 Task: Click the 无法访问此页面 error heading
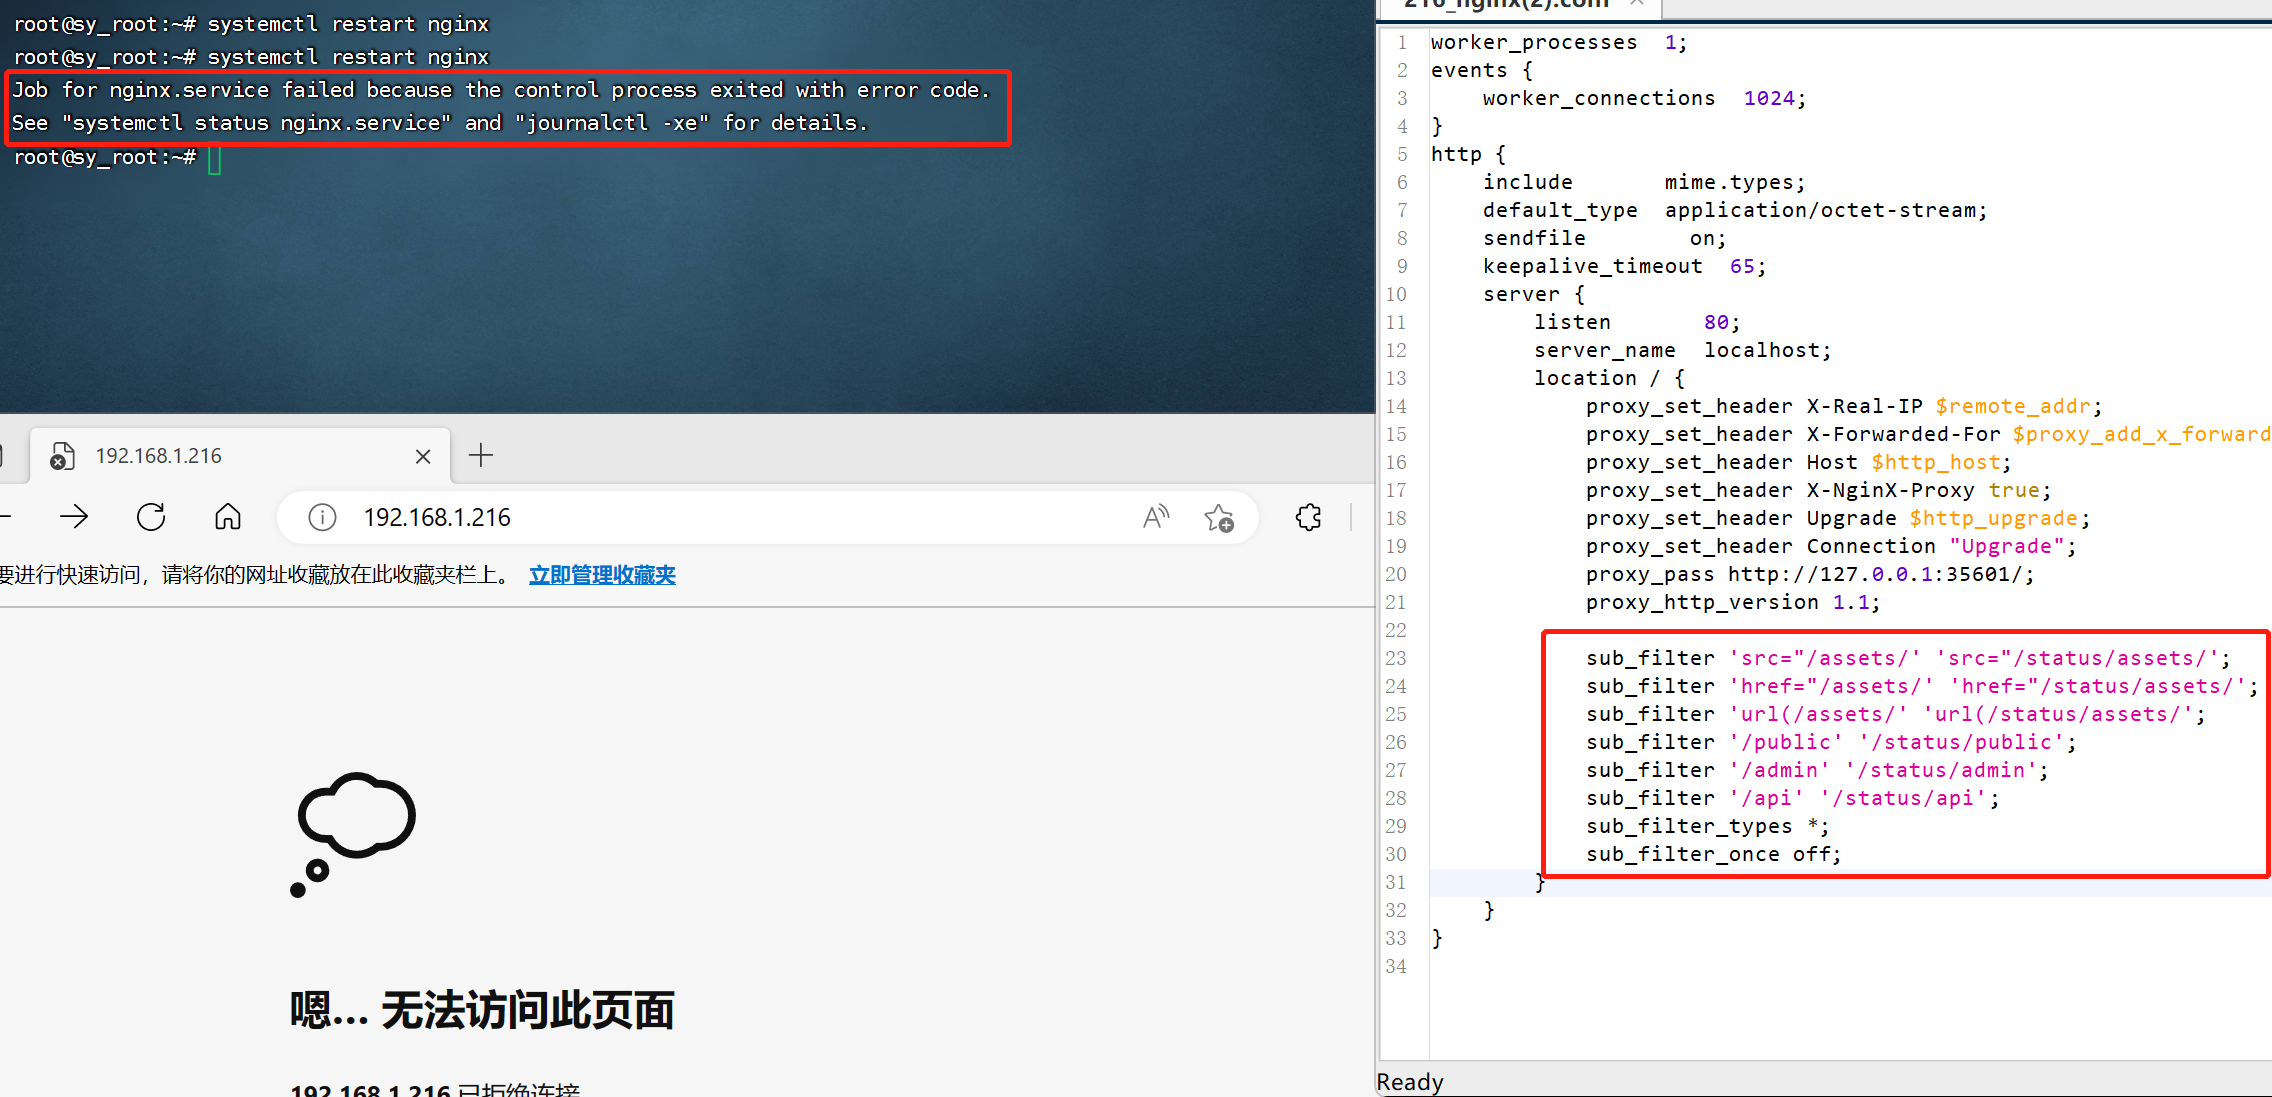tap(482, 1010)
